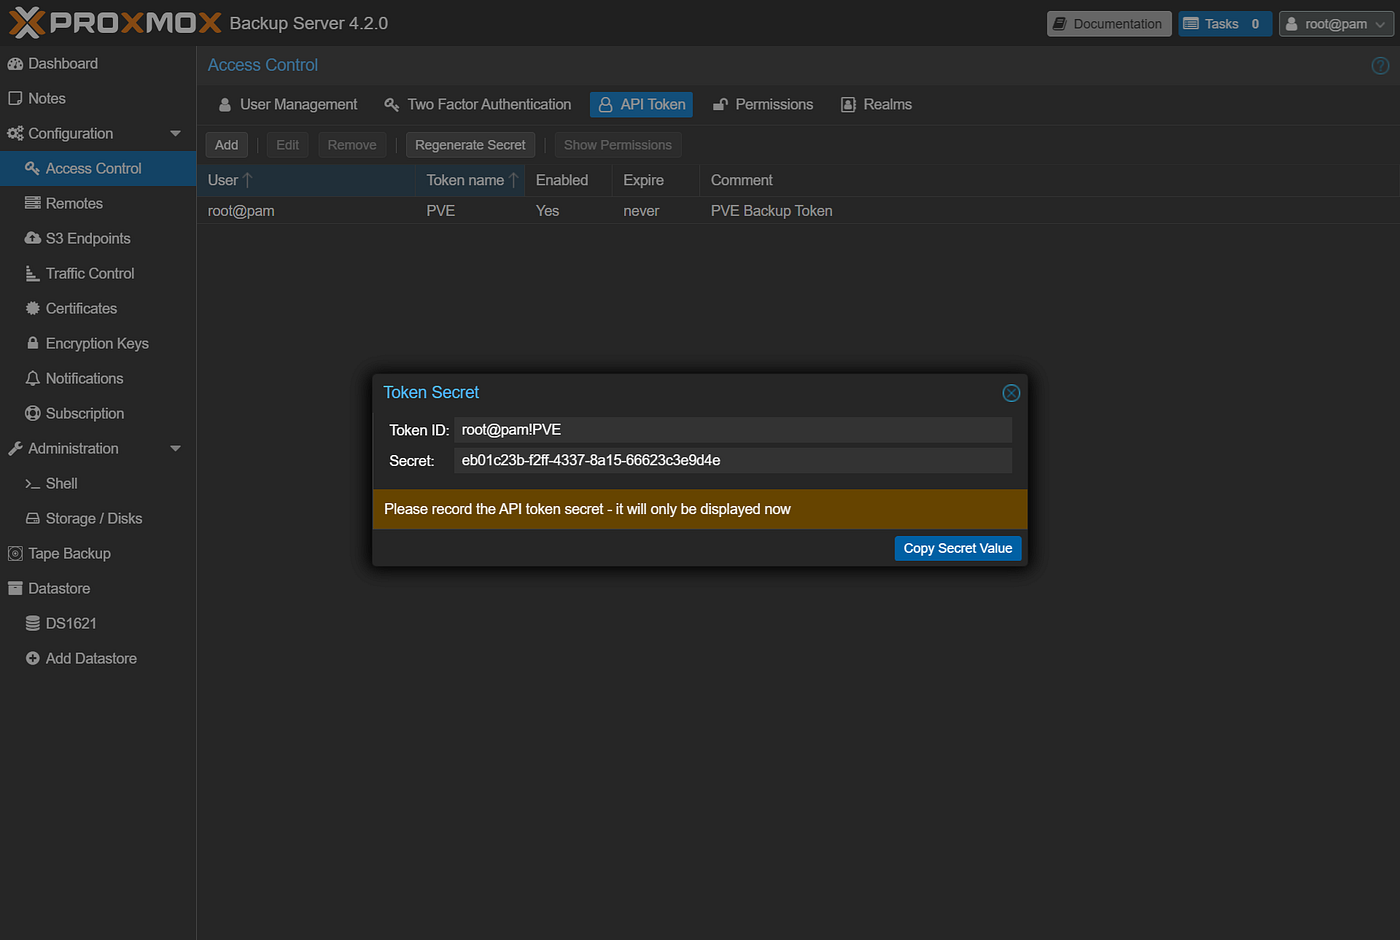The image size is (1400, 940).
Task: Click the Token Secret dialog title
Action: [431, 393]
